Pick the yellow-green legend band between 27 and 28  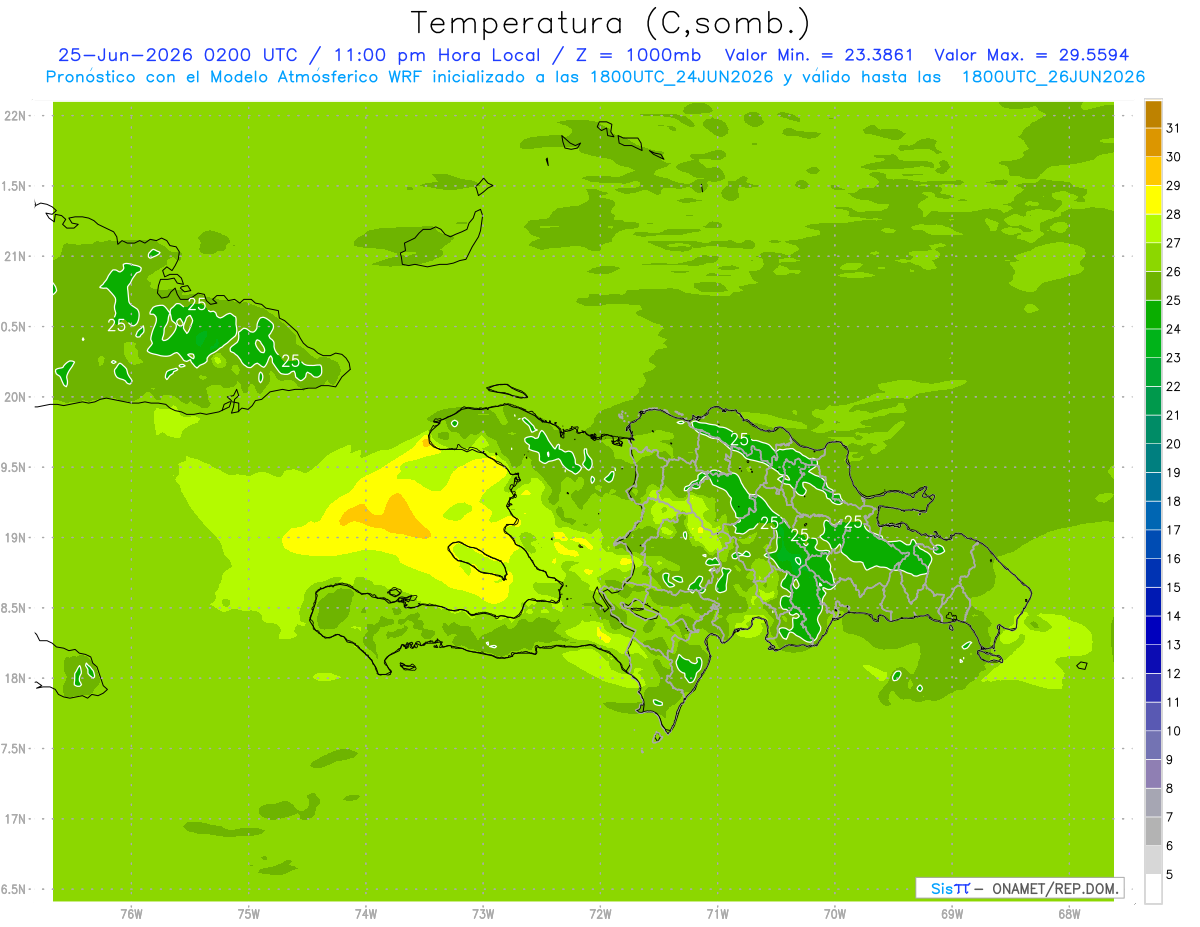pos(1153,228)
